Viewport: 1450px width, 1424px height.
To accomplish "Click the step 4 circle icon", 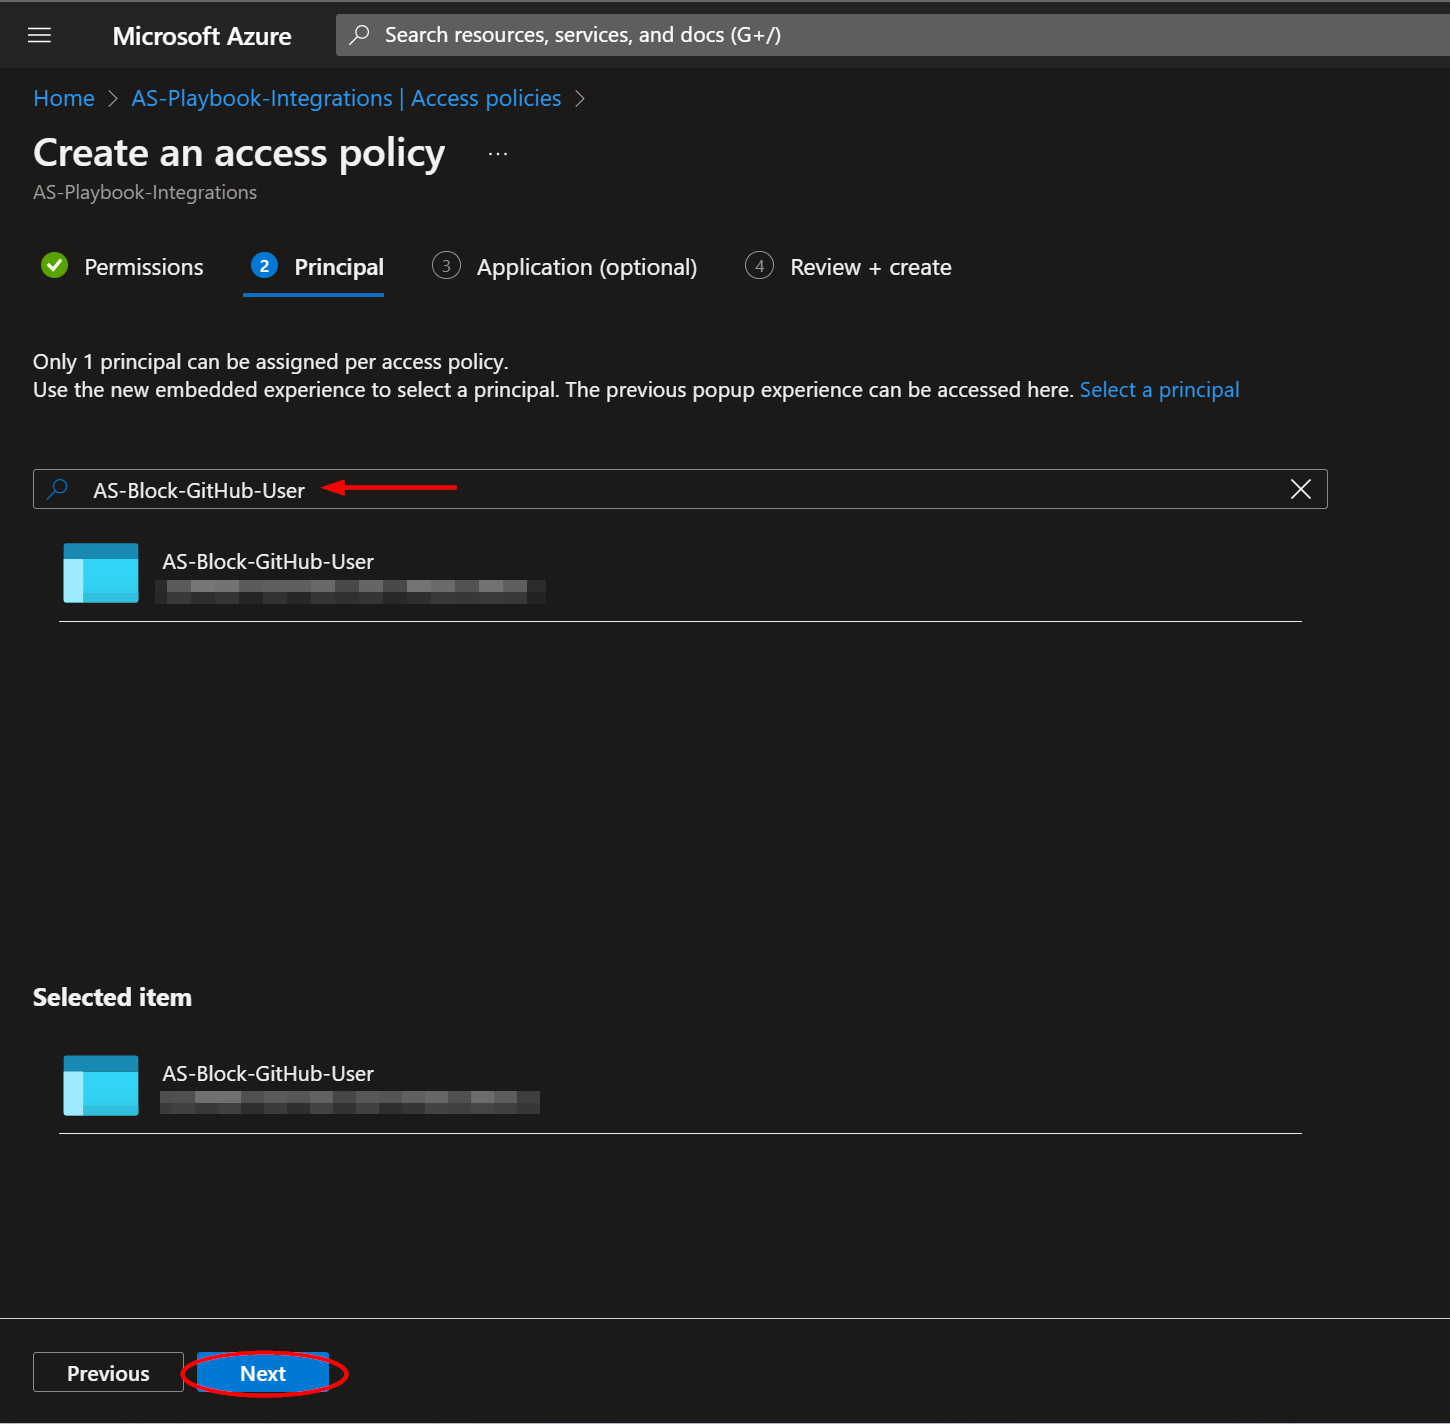I will (759, 265).
